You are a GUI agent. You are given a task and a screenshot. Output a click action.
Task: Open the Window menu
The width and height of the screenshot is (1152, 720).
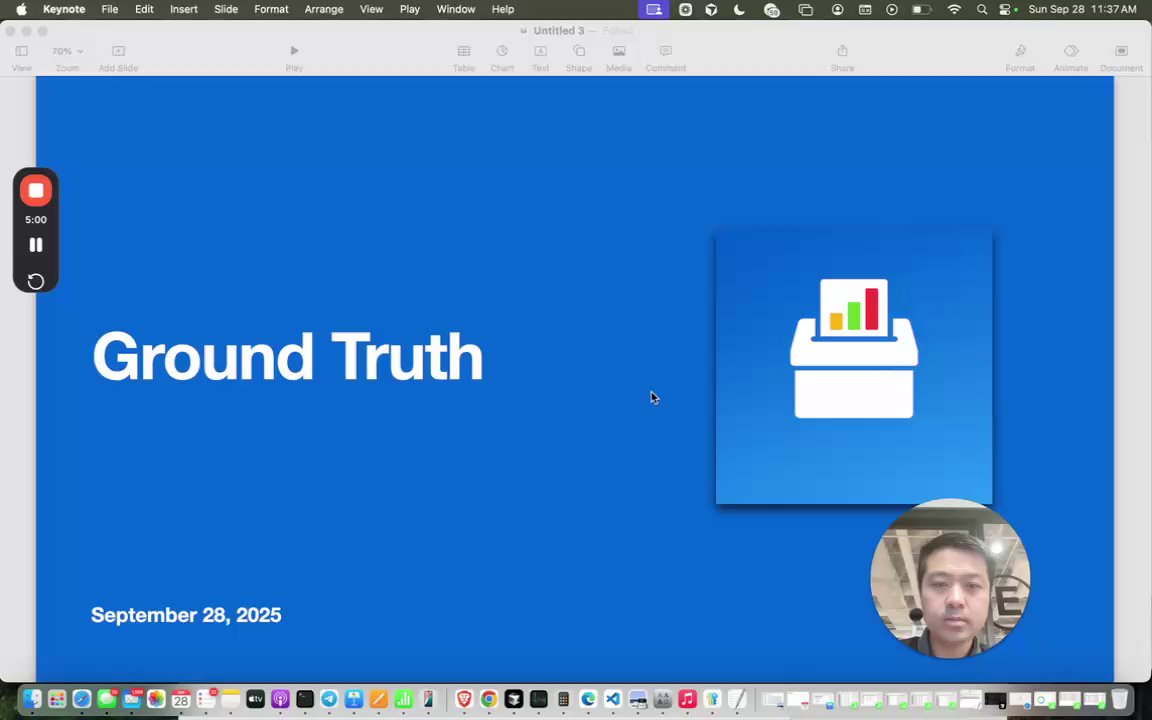coord(456,10)
